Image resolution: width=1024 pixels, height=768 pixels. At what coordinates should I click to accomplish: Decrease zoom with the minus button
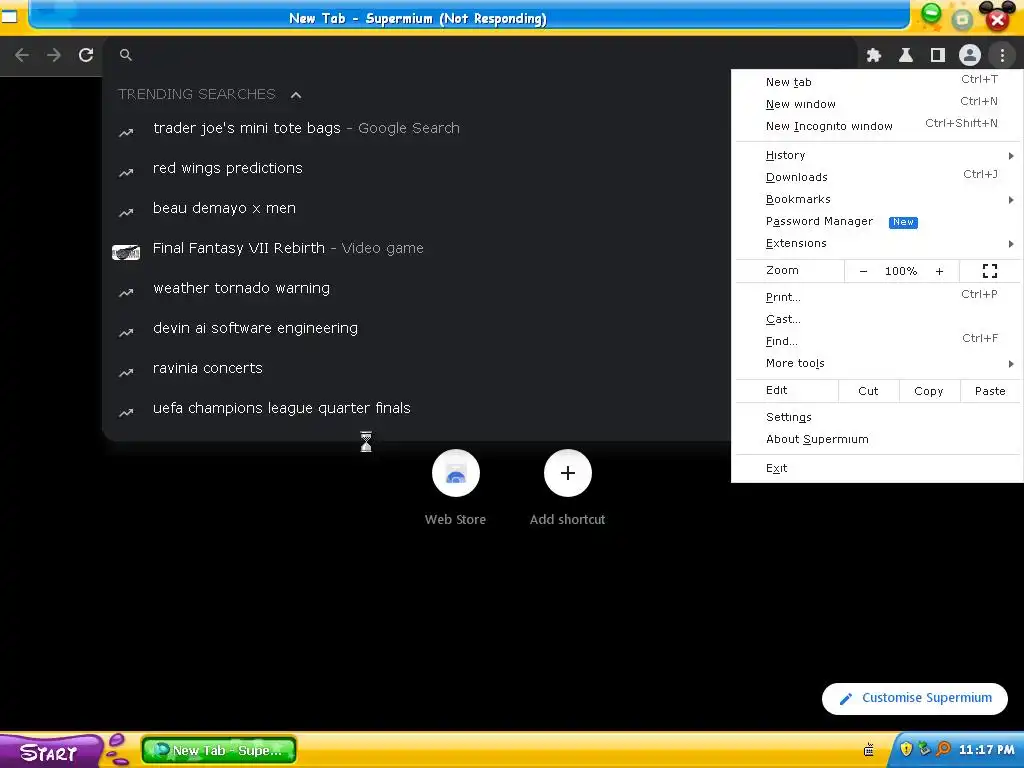point(863,271)
